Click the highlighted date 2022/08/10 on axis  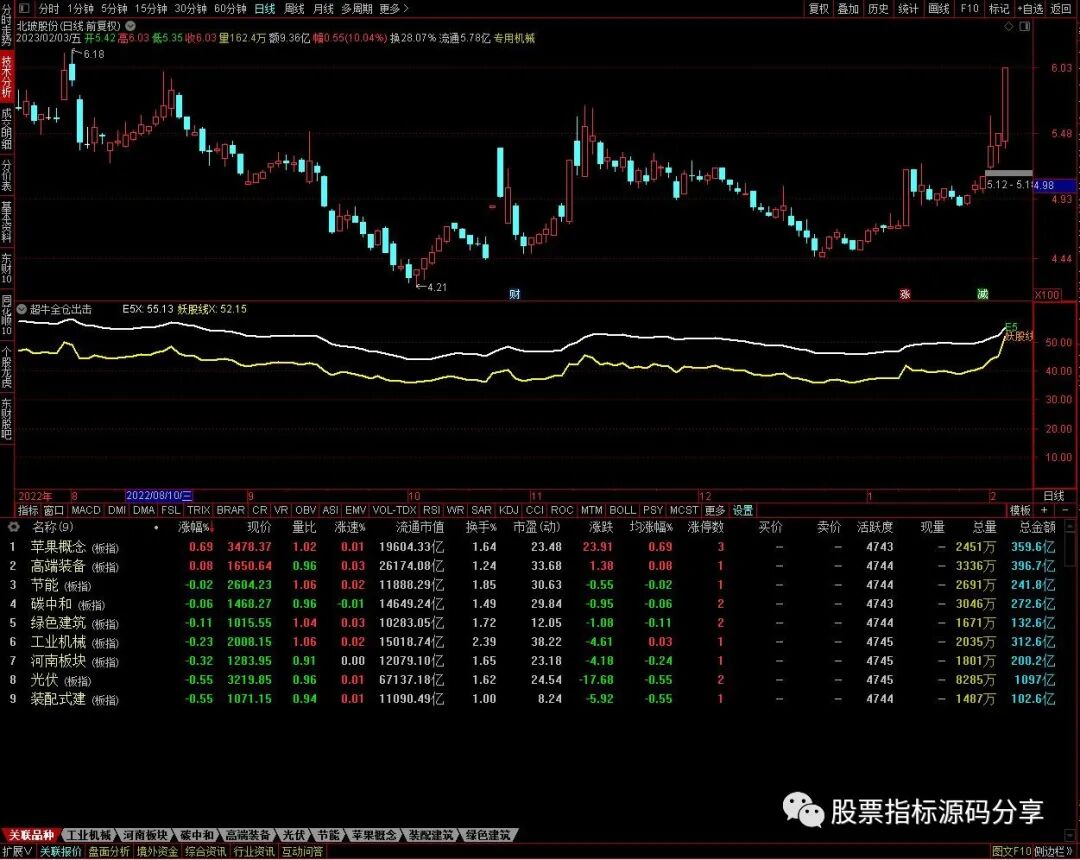159,496
